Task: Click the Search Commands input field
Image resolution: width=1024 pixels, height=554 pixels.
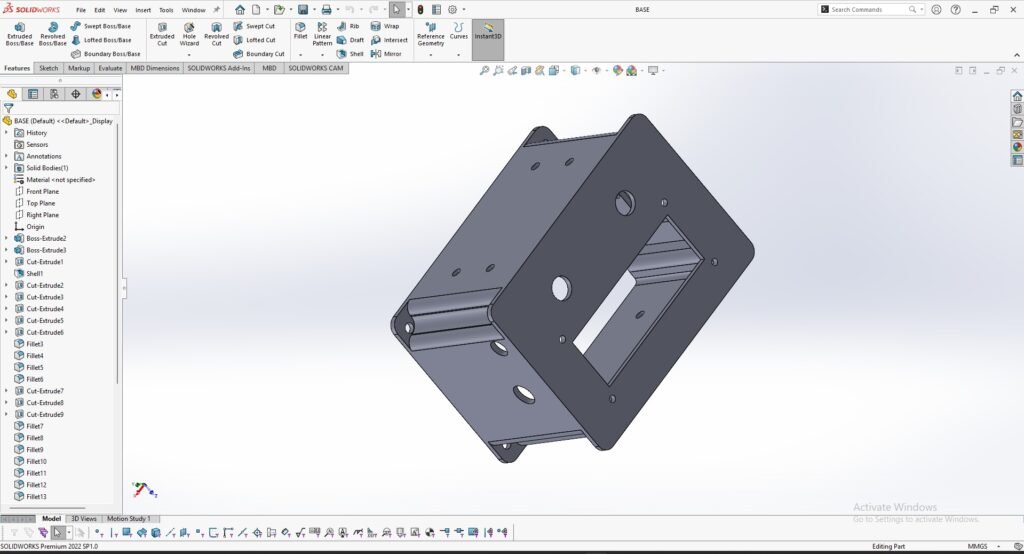Action: tap(868, 10)
